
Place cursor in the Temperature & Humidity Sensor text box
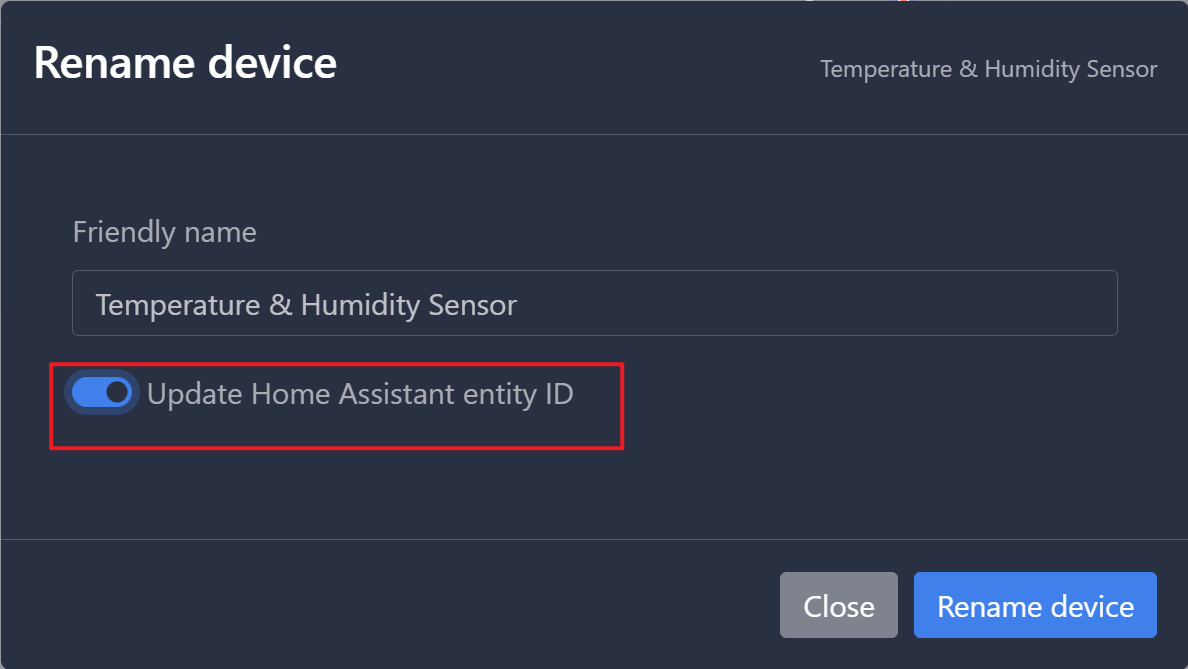coord(594,303)
